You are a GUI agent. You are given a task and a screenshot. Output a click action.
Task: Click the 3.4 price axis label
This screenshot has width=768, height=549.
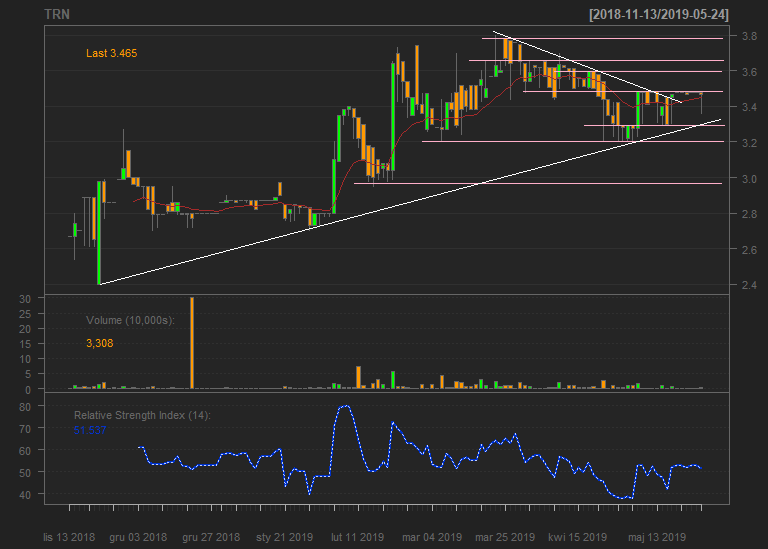tap(749, 107)
